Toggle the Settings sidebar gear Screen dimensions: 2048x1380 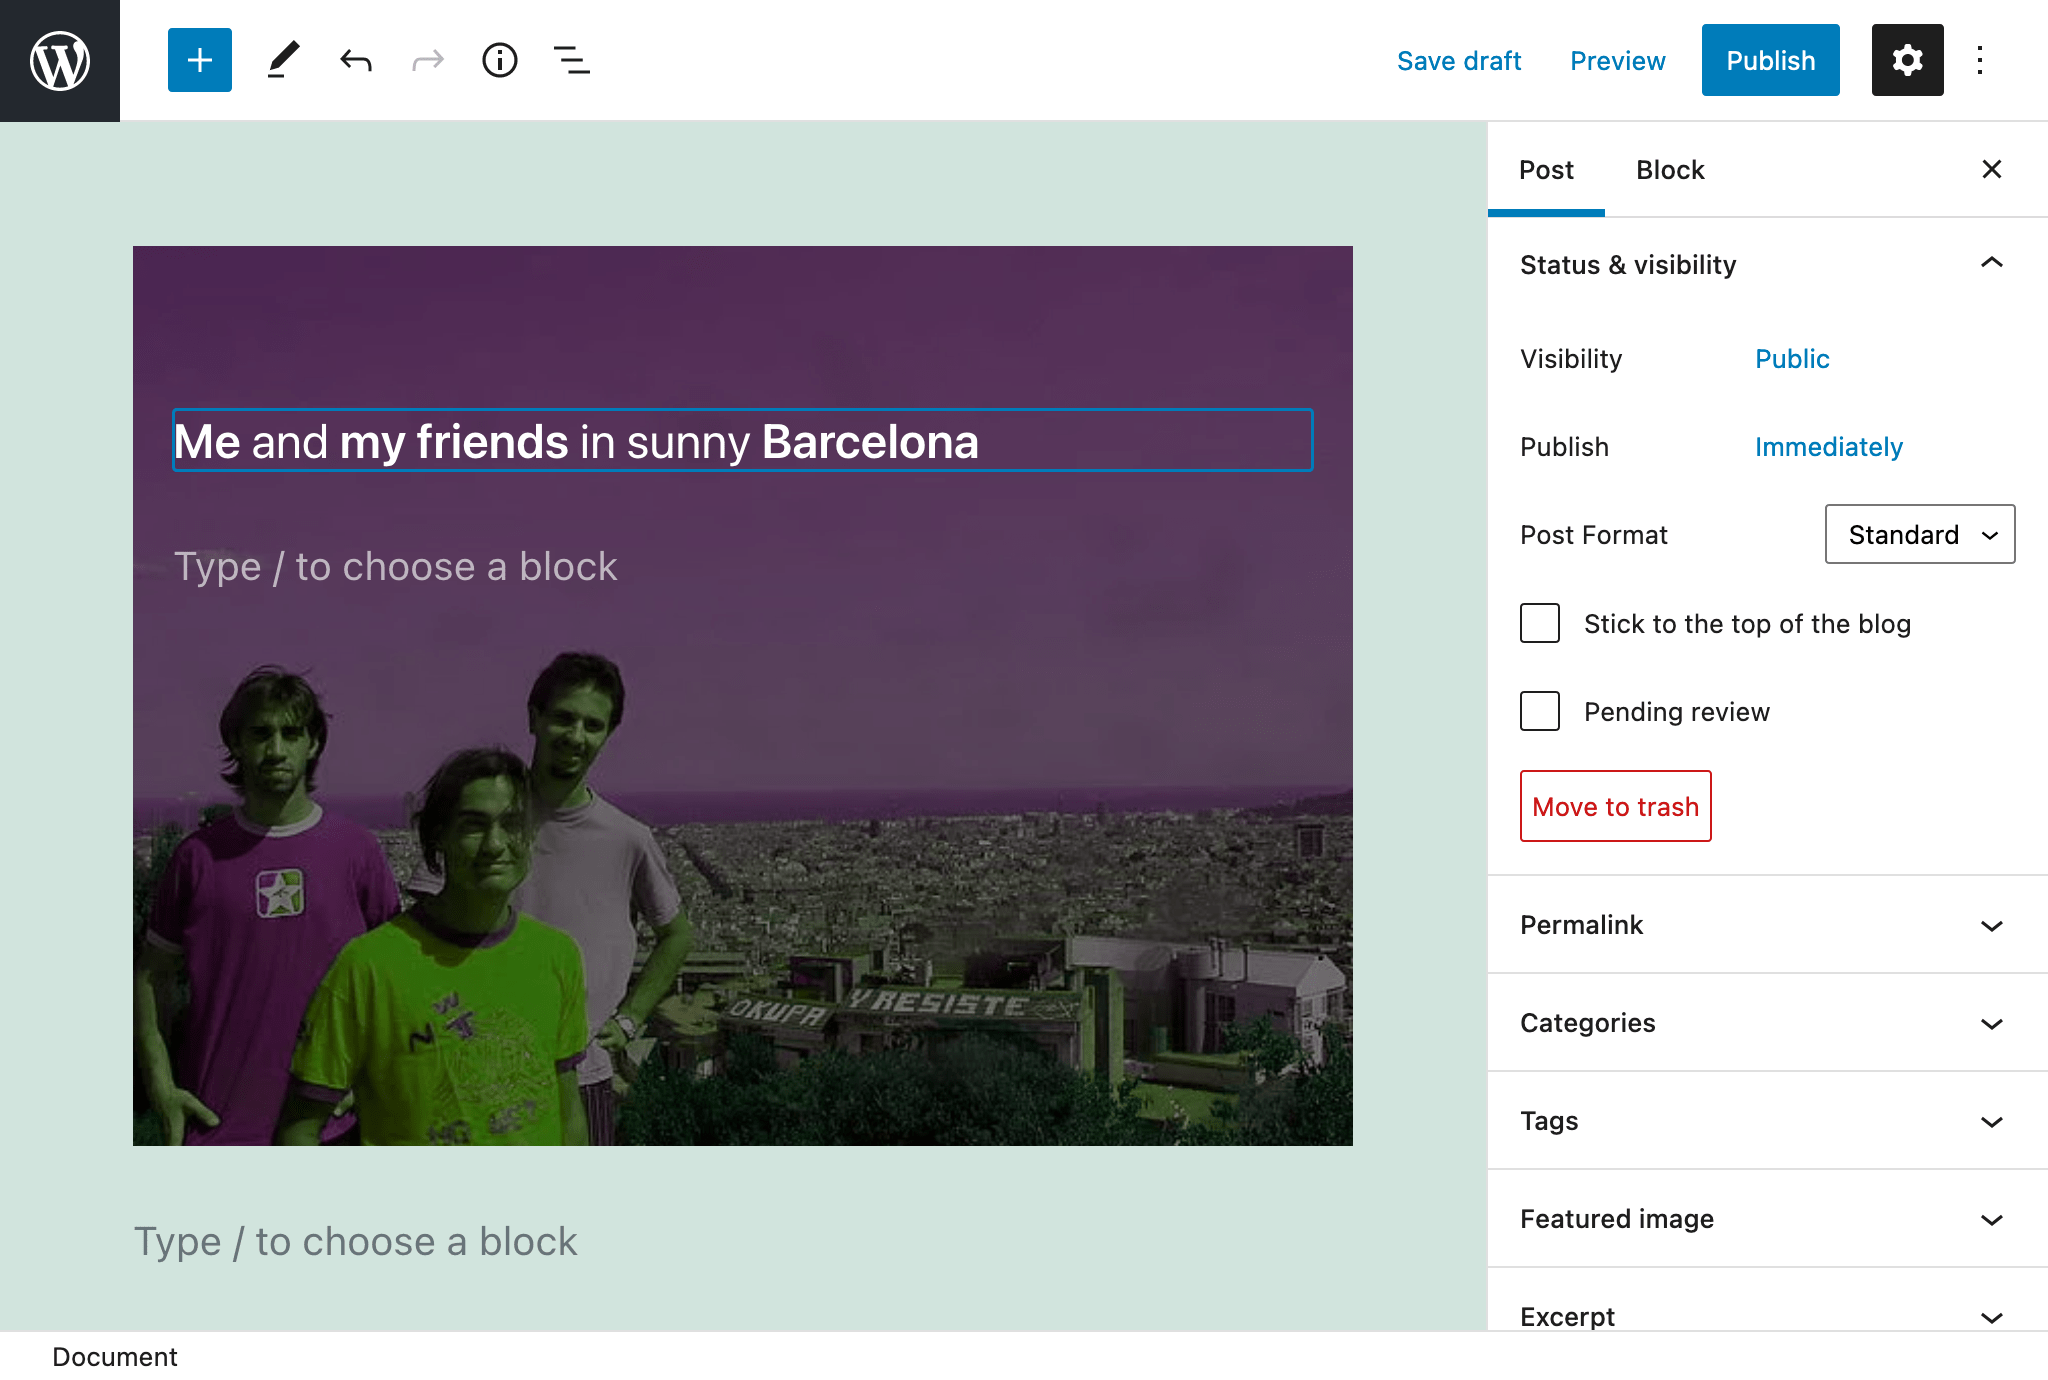pyautogui.click(x=1907, y=60)
